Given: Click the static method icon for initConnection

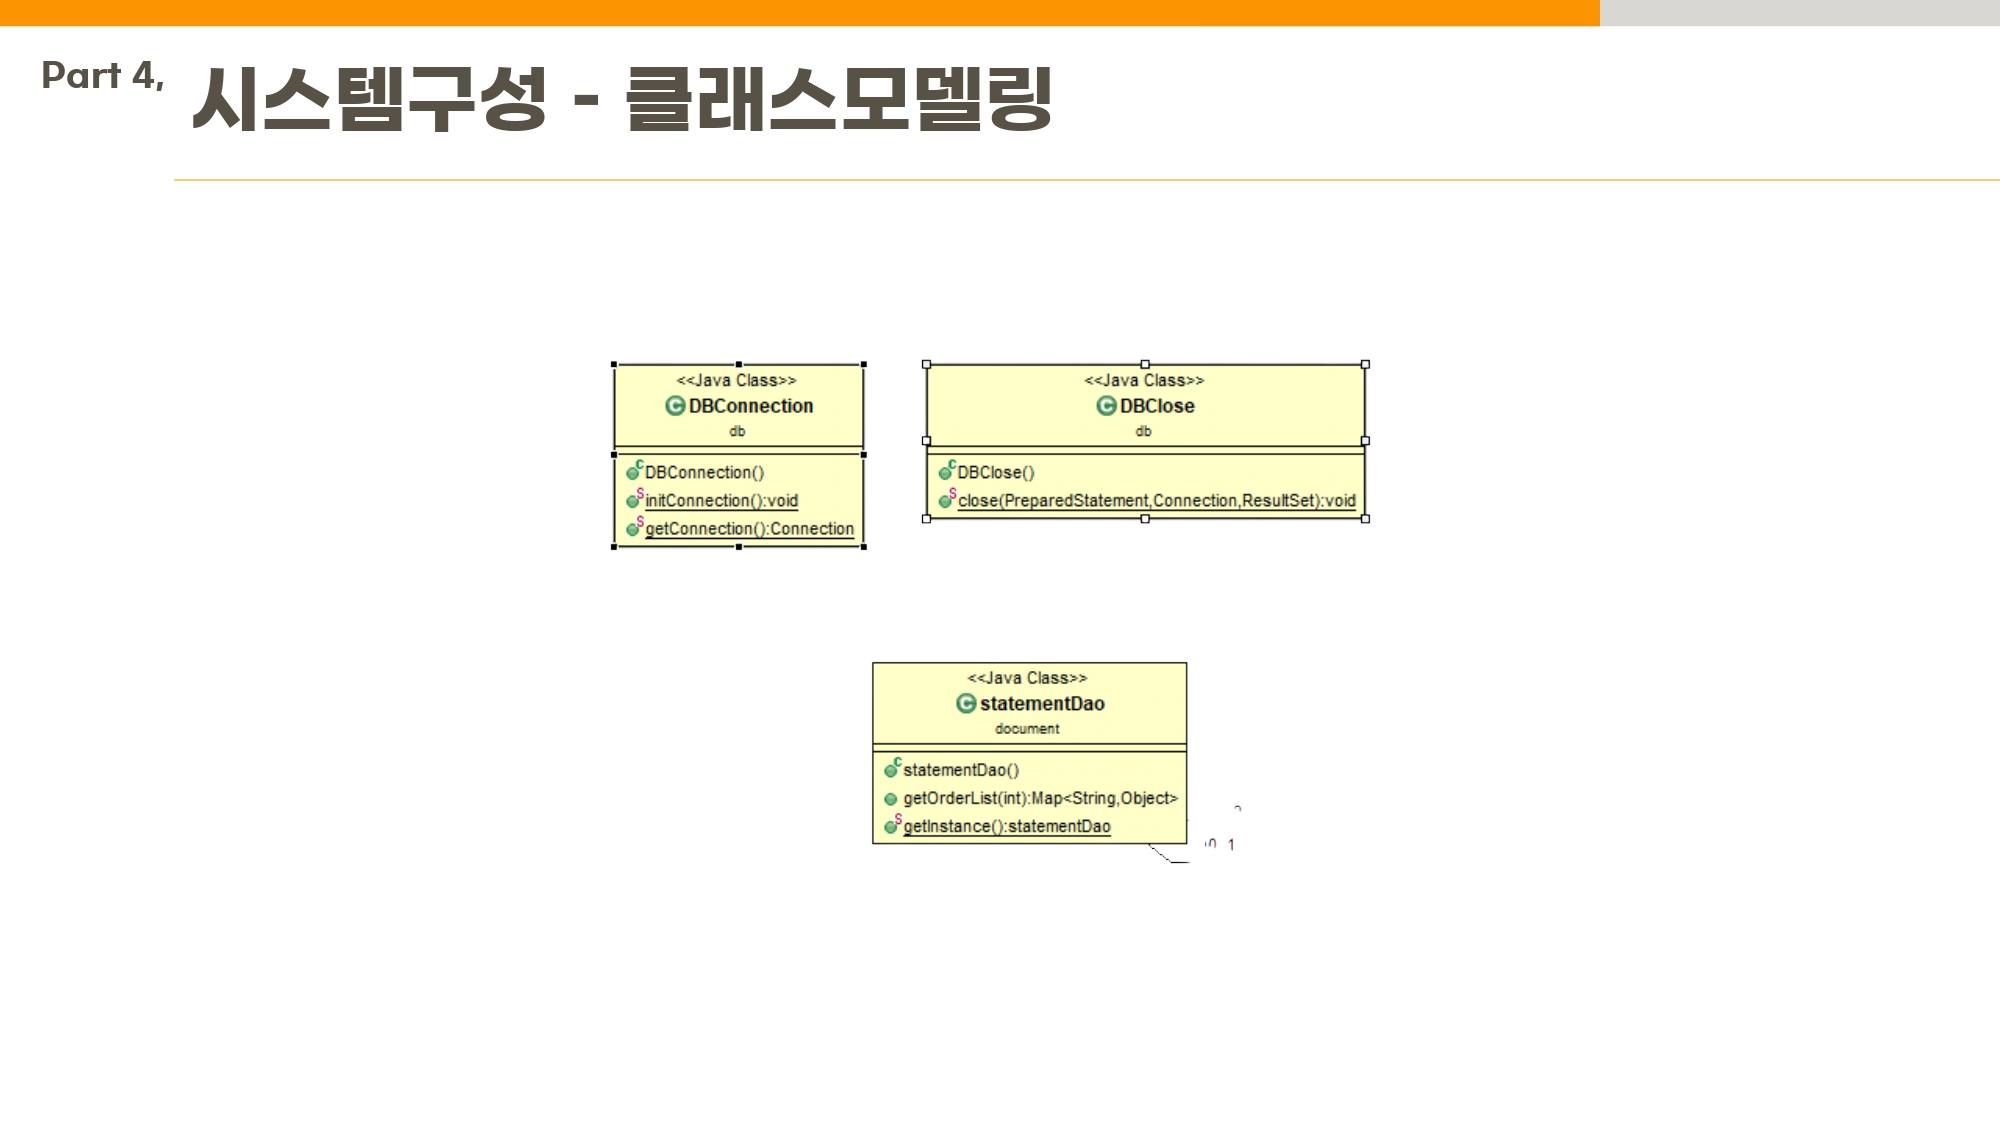Looking at the screenshot, I should coord(634,500).
